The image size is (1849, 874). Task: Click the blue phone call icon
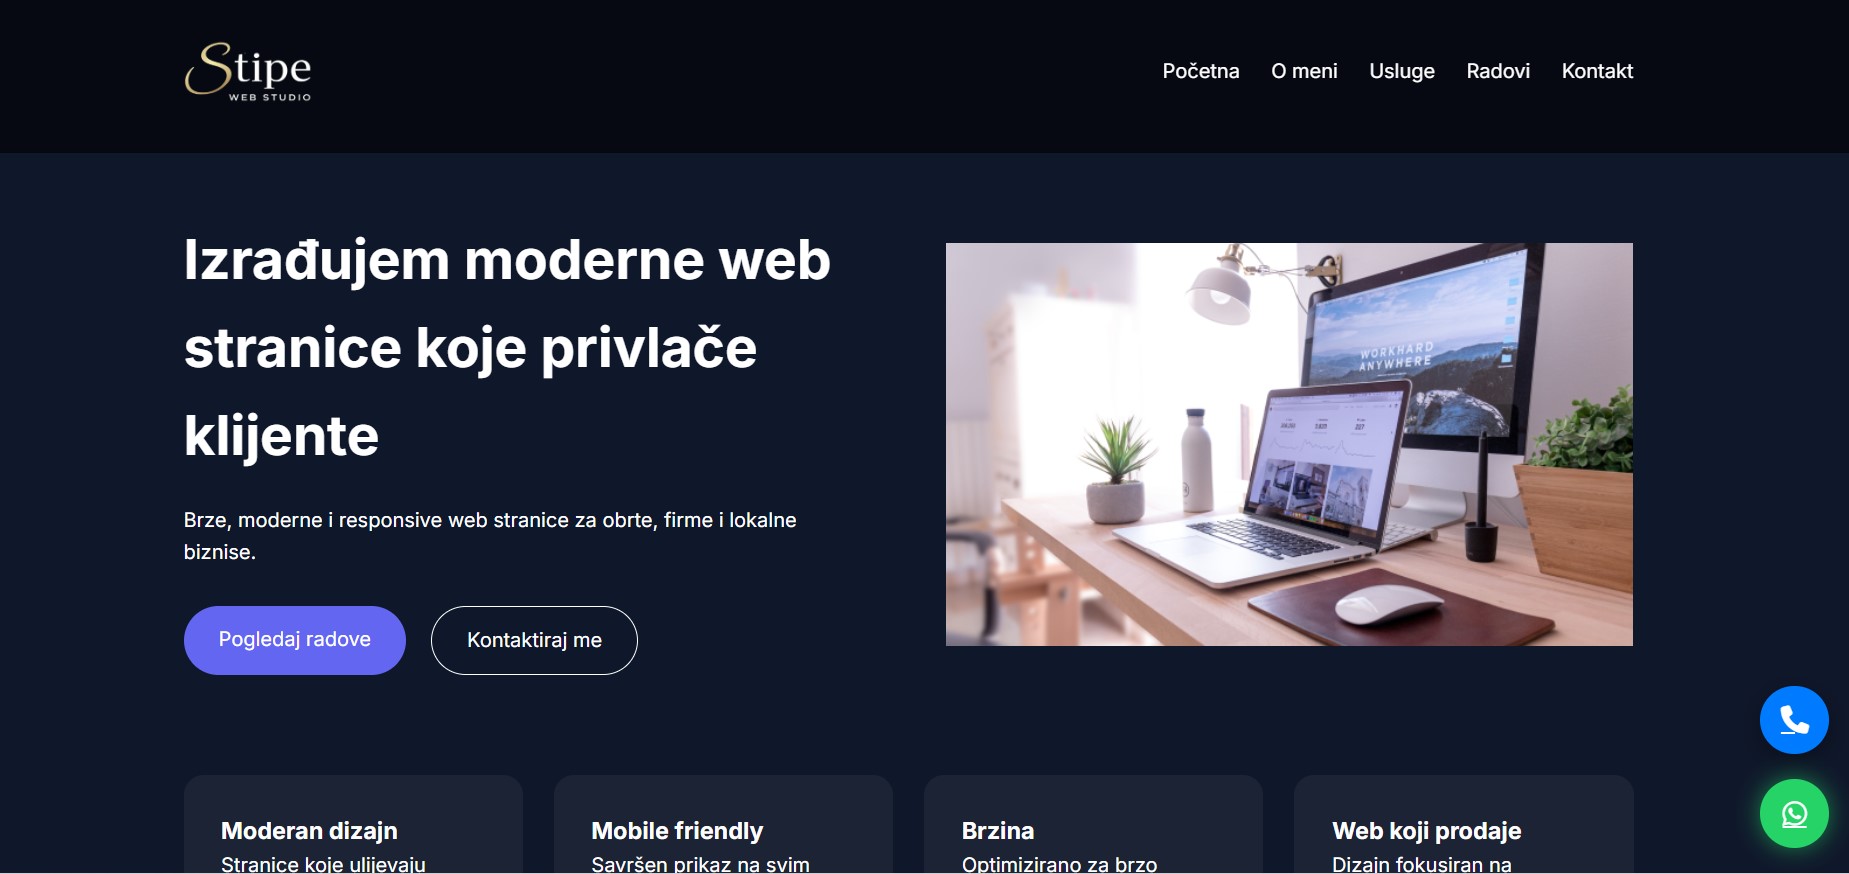pos(1794,720)
